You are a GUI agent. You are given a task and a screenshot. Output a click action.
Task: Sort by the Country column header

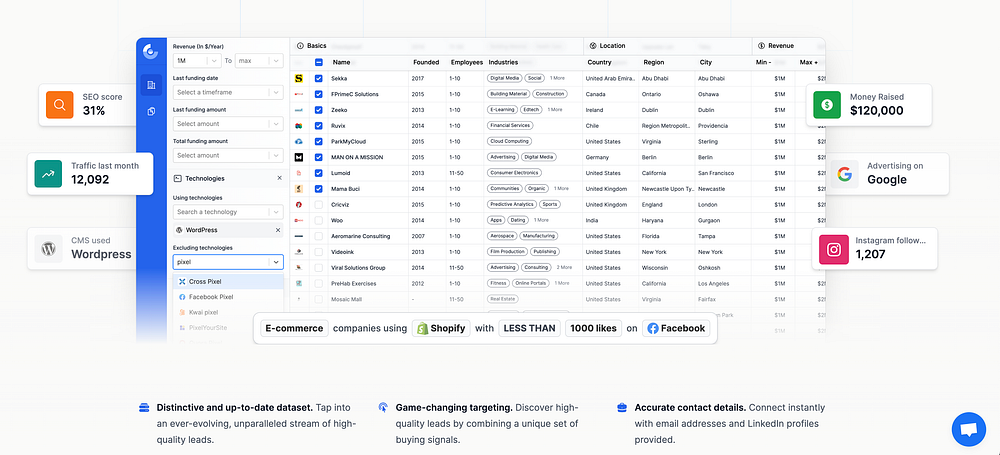pyautogui.click(x=599, y=63)
